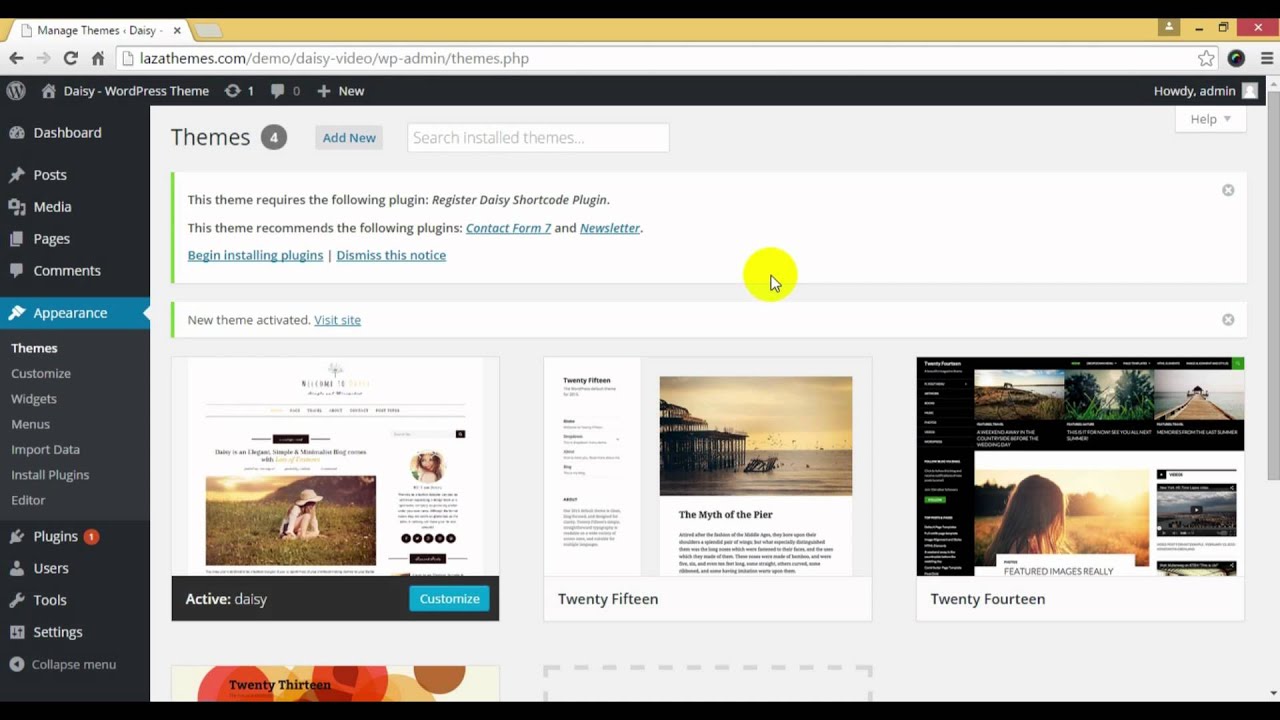
Task: Click Daisy - WordPress Theme site name
Action: [136, 91]
